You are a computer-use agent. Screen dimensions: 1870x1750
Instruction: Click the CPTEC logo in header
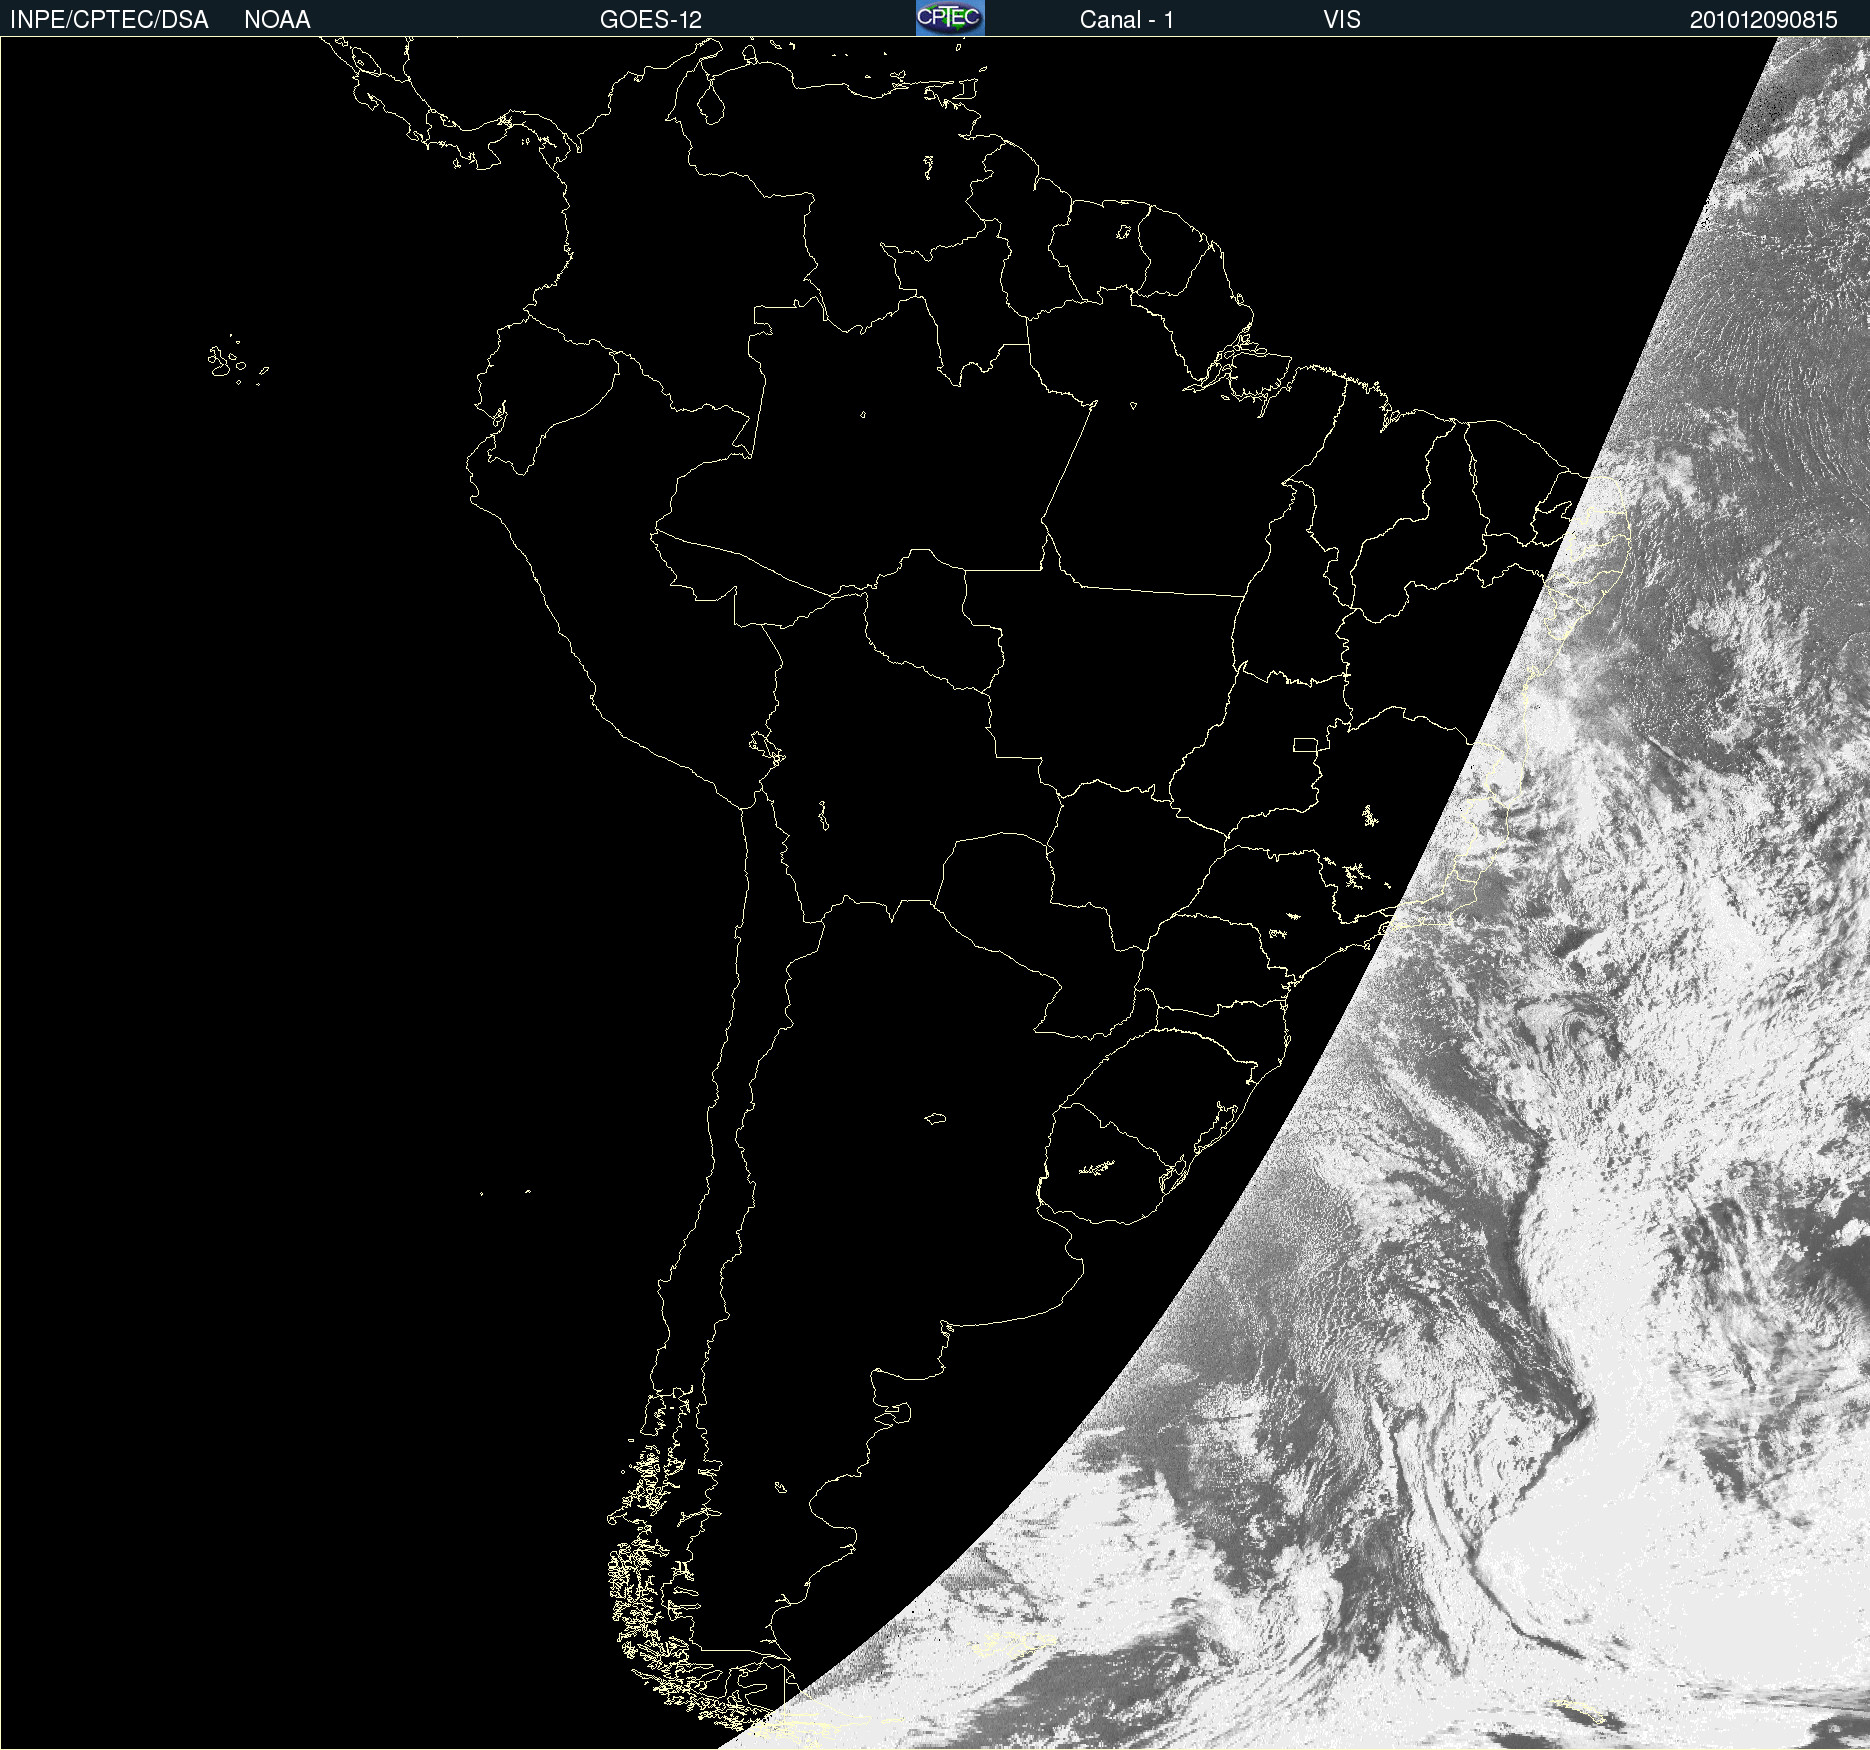pos(950,18)
